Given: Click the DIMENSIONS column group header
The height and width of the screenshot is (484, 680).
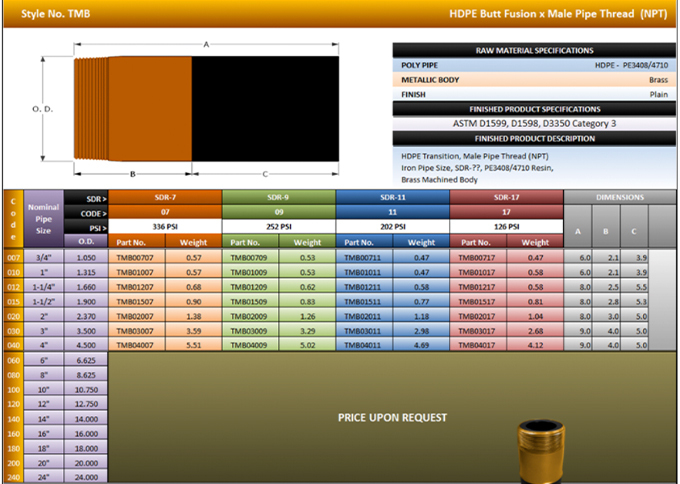Looking at the screenshot, I should click(x=620, y=198).
